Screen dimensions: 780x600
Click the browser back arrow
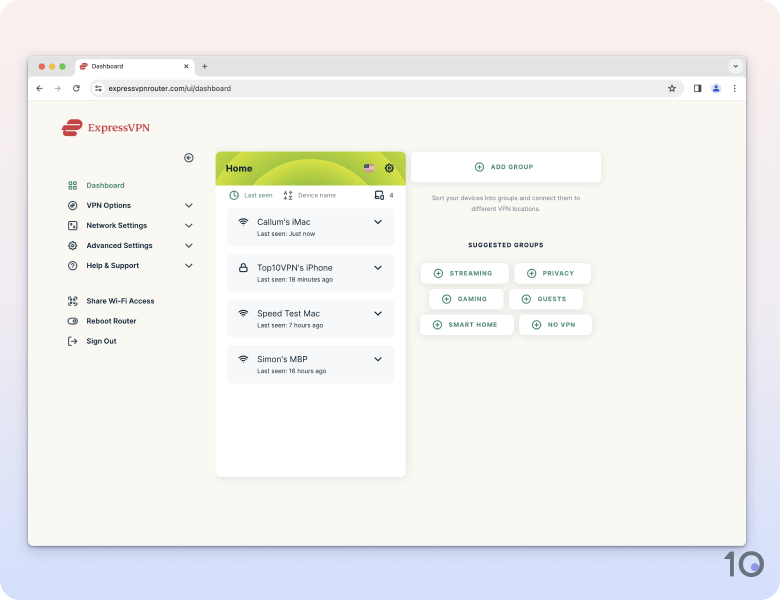click(40, 89)
